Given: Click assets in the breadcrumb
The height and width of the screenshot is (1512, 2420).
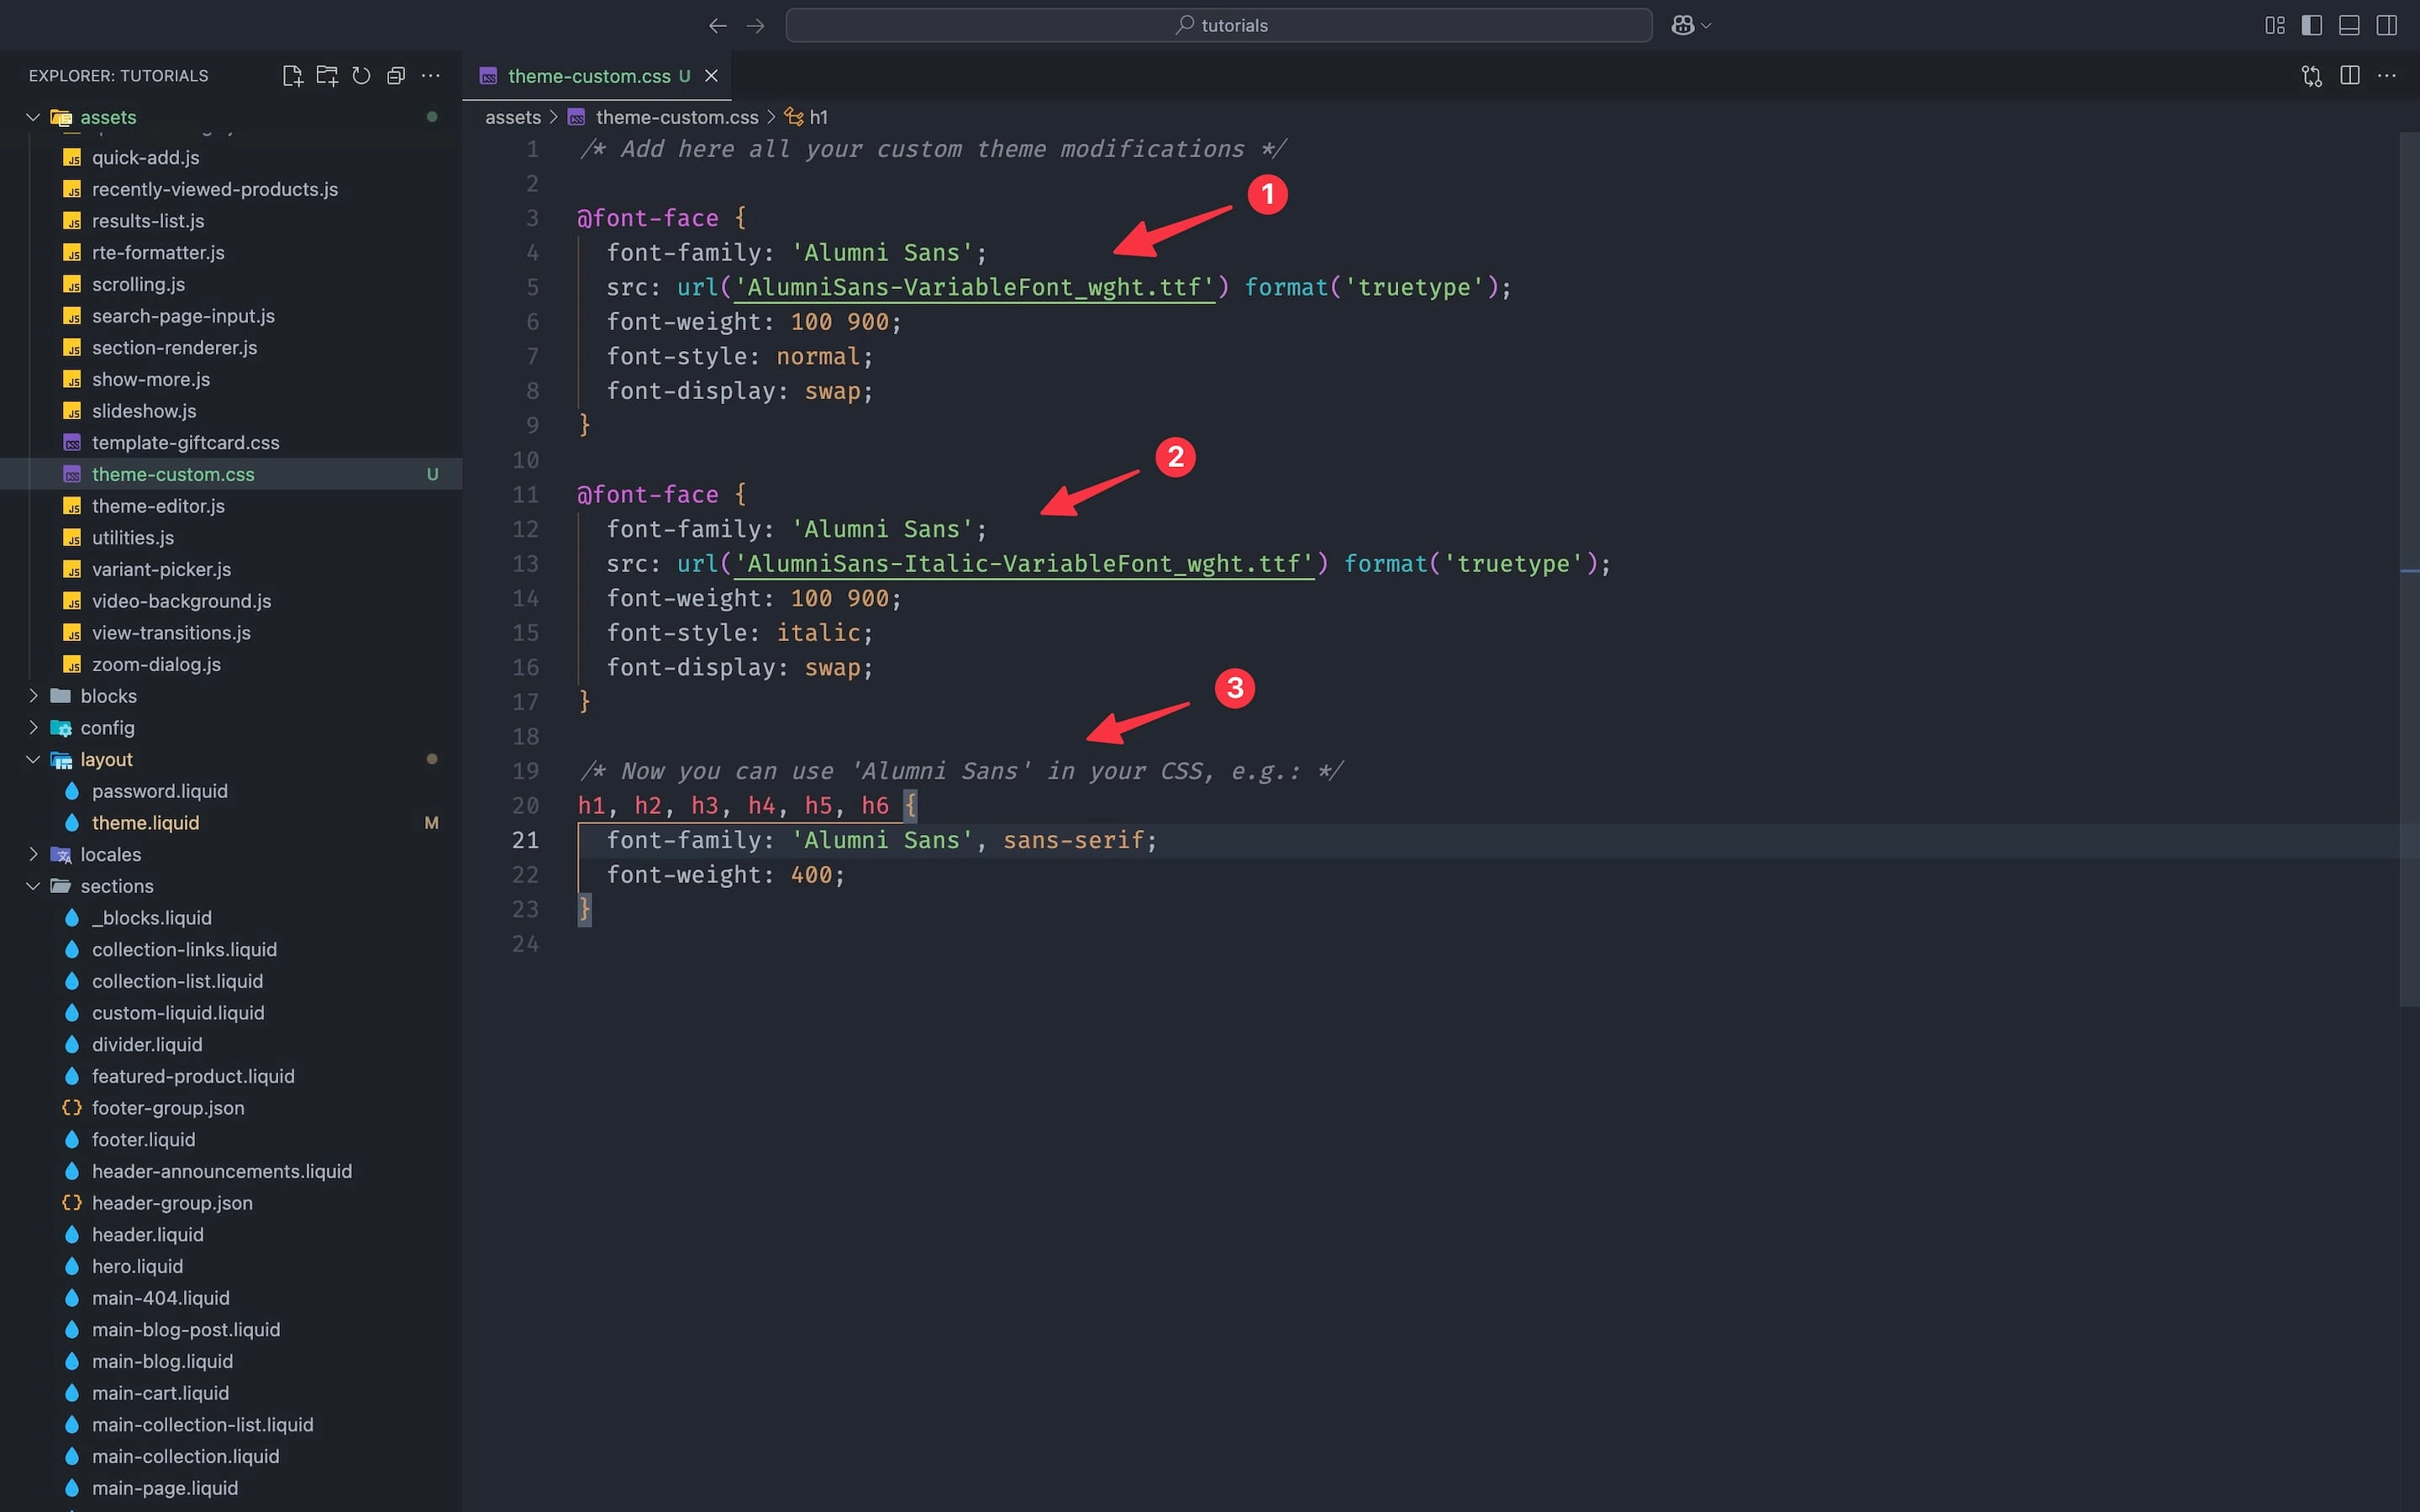Looking at the screenshot, I should click(x=513, y=117).
